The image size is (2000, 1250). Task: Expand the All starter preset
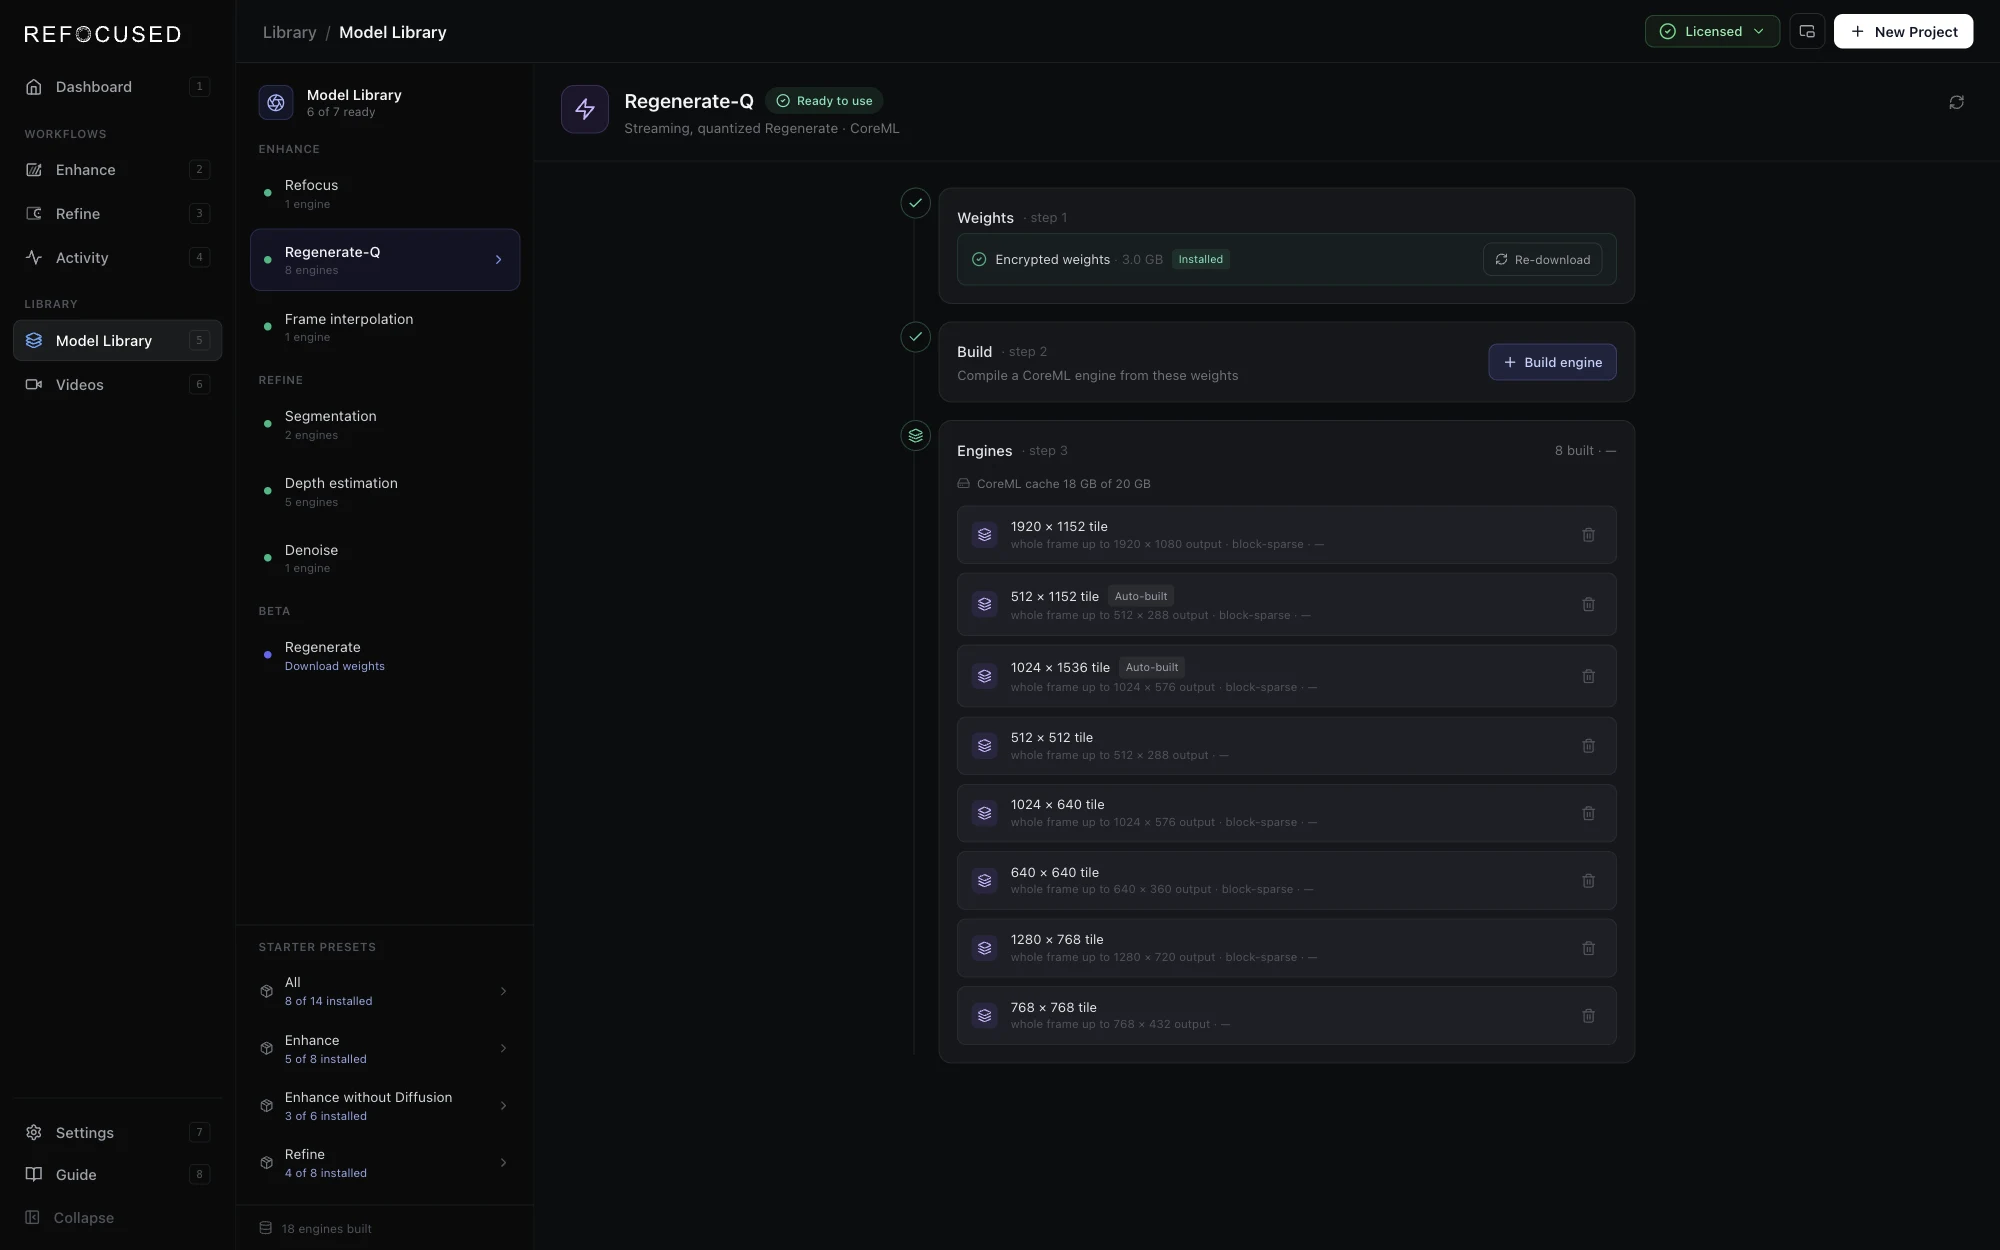pyautogui.click(x=385, y=991)
